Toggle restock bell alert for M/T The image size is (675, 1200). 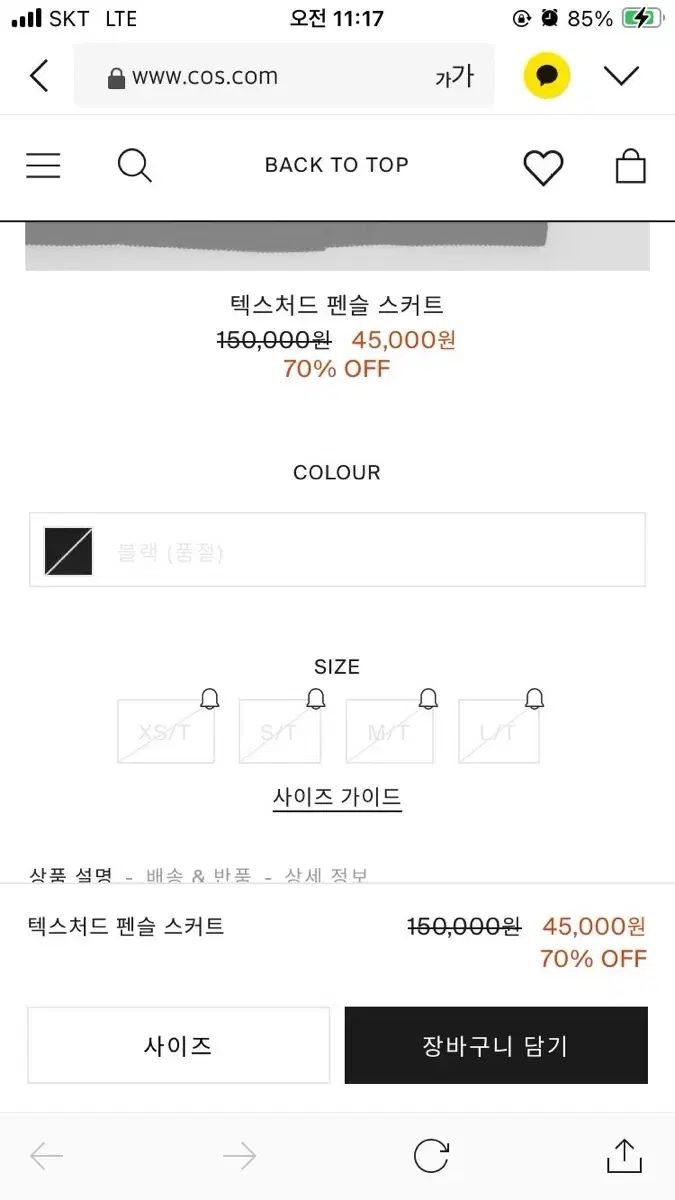tap(428, 699)
